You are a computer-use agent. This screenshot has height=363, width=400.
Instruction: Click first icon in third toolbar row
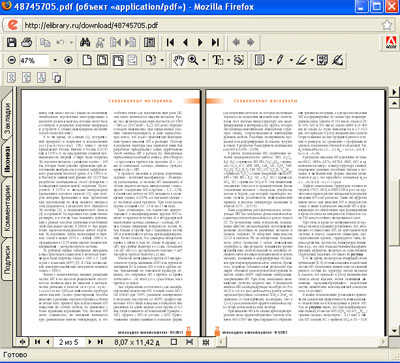click(x=12, y=78)
